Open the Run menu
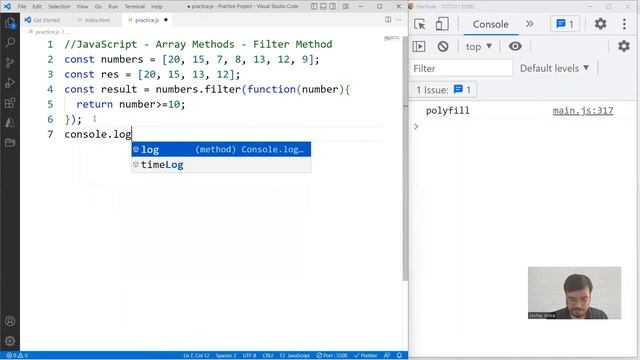Screen dimensions: 640x360 coord(113,7)
